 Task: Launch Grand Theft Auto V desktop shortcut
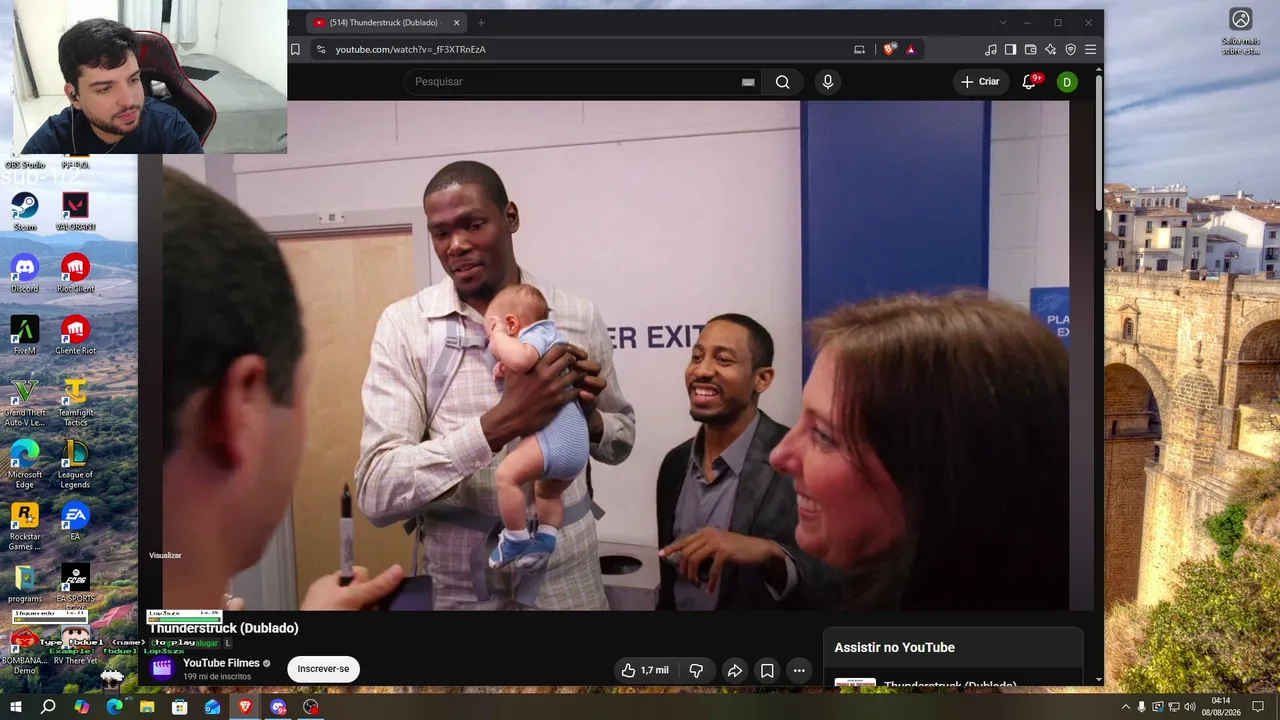point(25,402)
